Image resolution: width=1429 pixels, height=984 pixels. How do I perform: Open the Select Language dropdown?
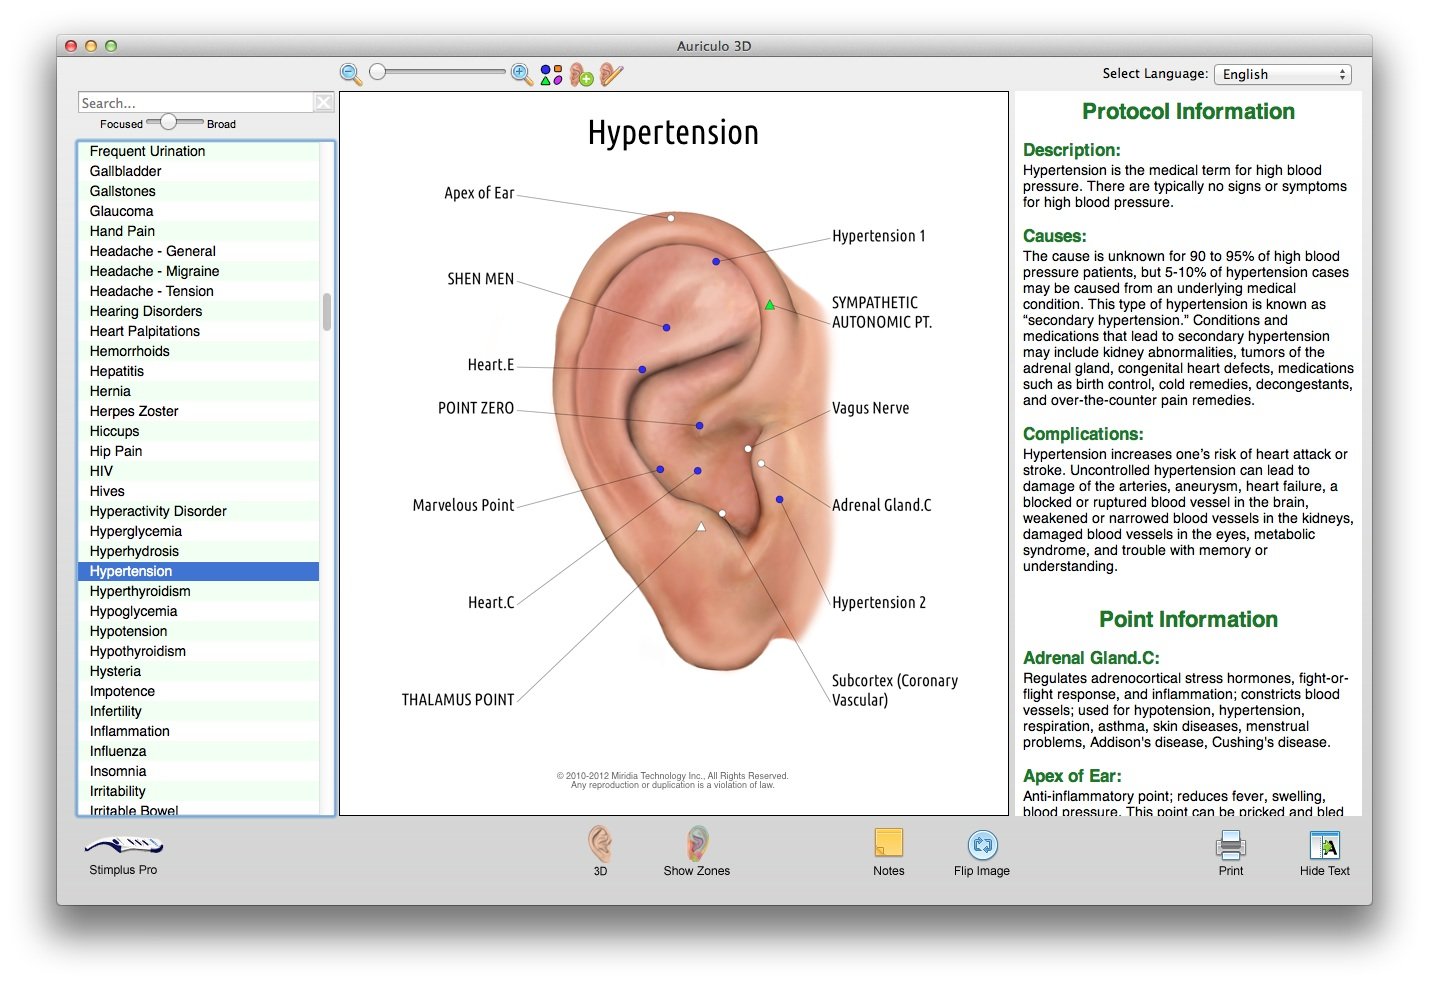(1284, 74)
